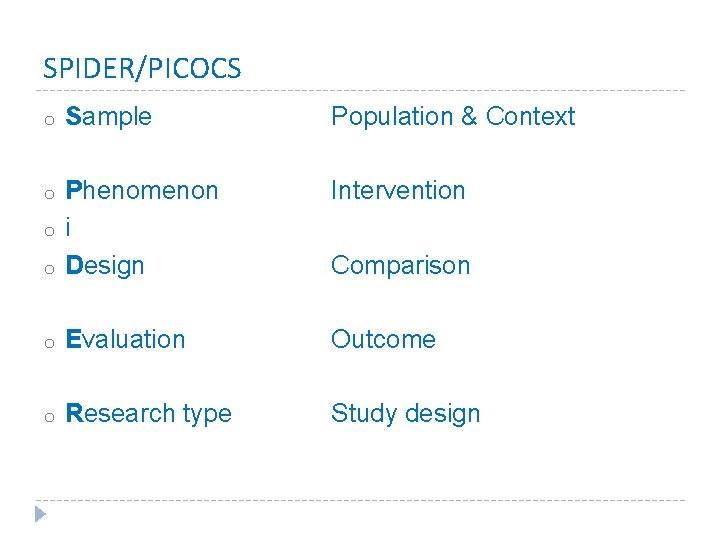Click the Intervention text
Screen dimensions: 720x540
(398, 190)
